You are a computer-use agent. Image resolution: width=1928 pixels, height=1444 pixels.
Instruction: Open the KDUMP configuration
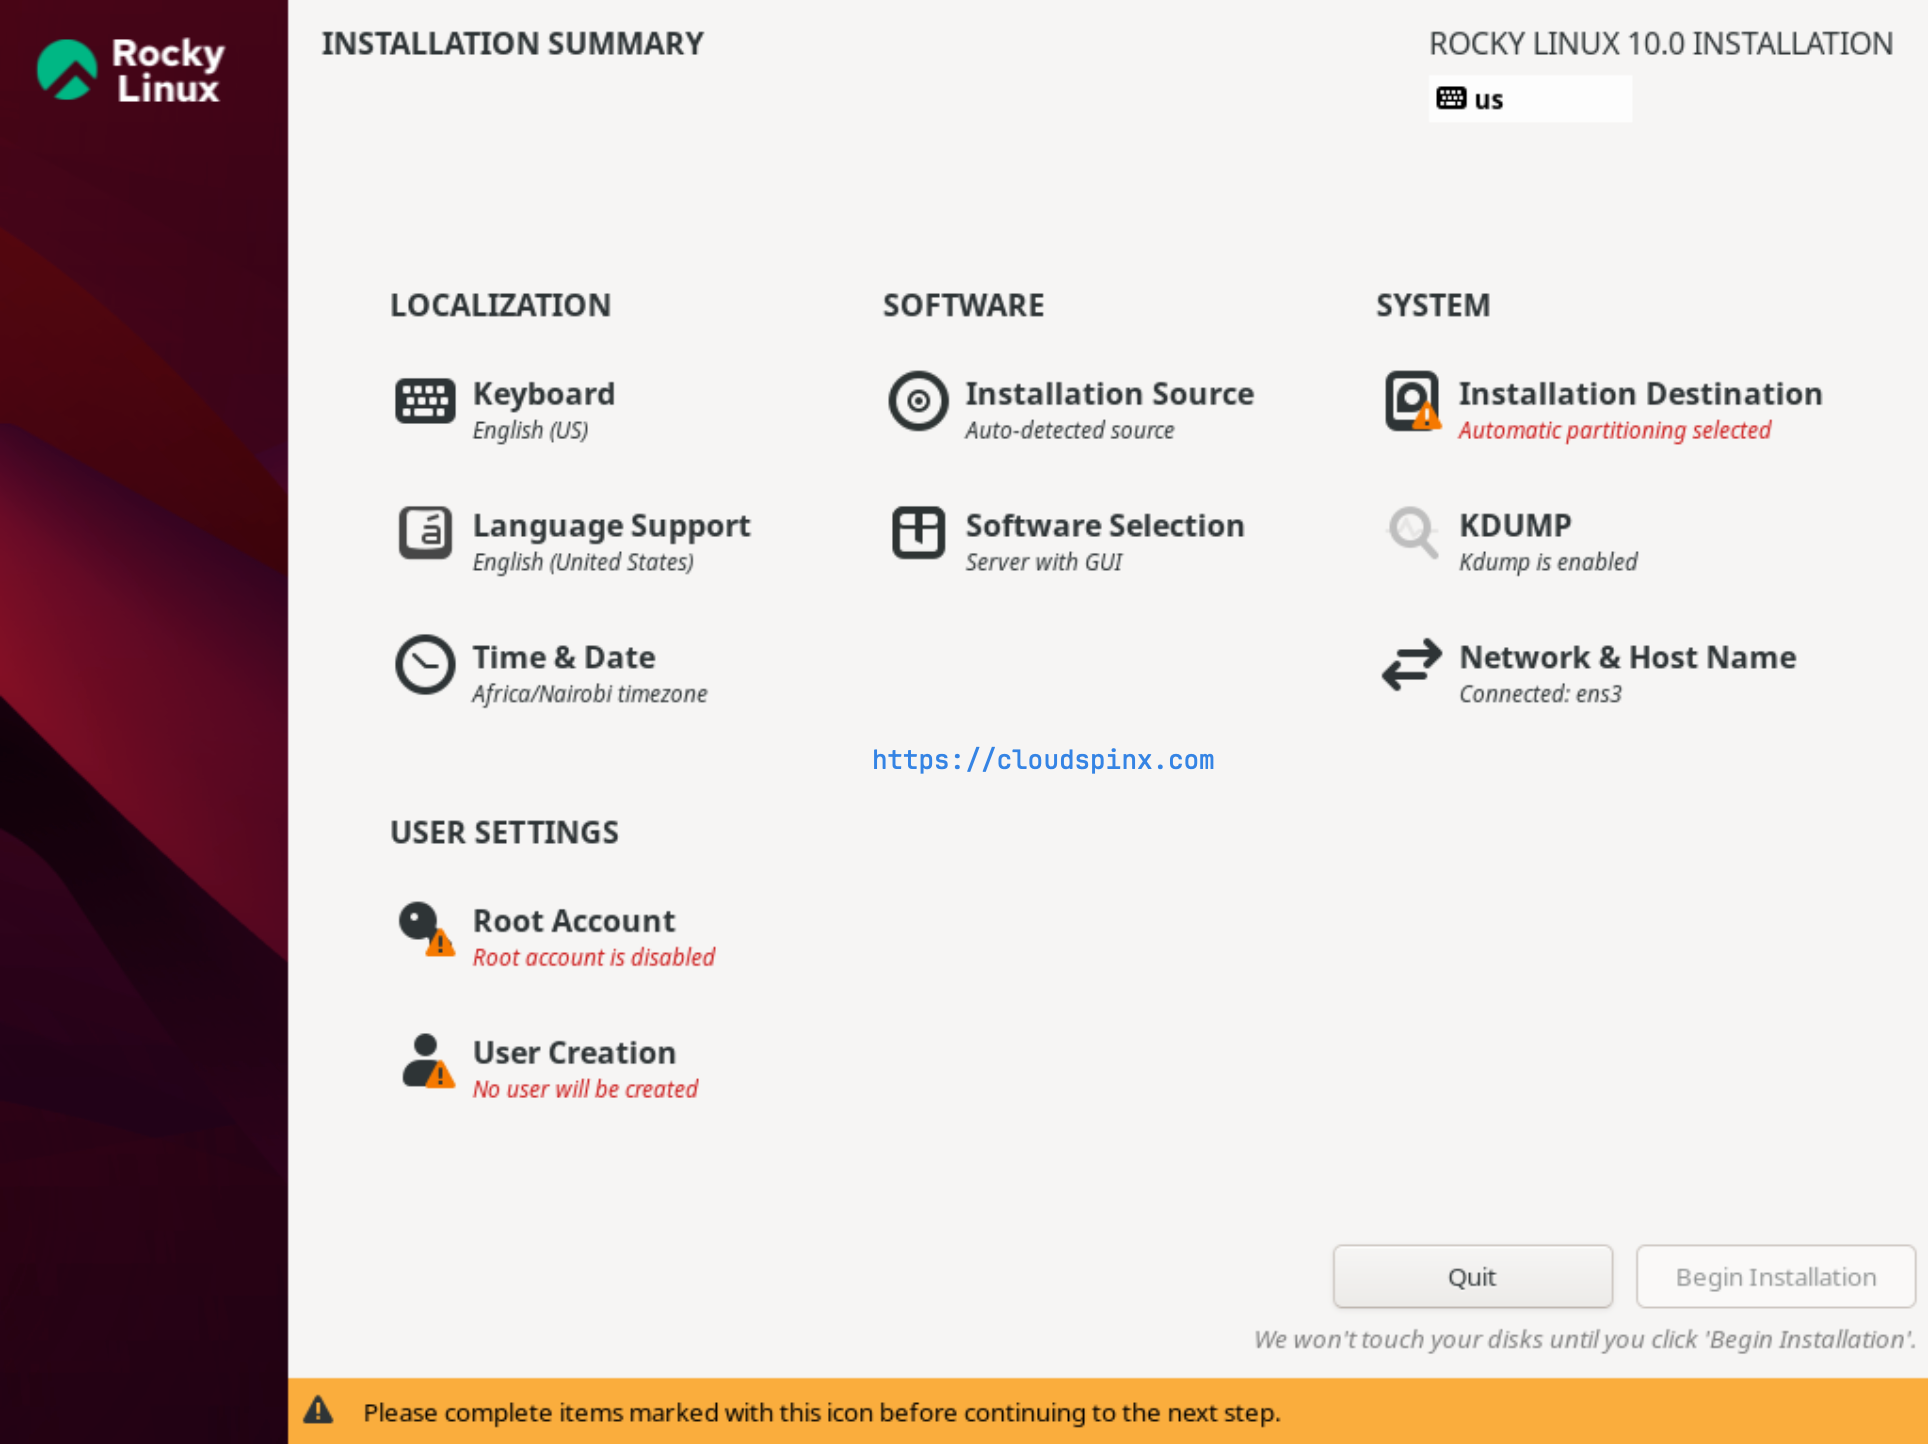click(x=1516, y=539)
